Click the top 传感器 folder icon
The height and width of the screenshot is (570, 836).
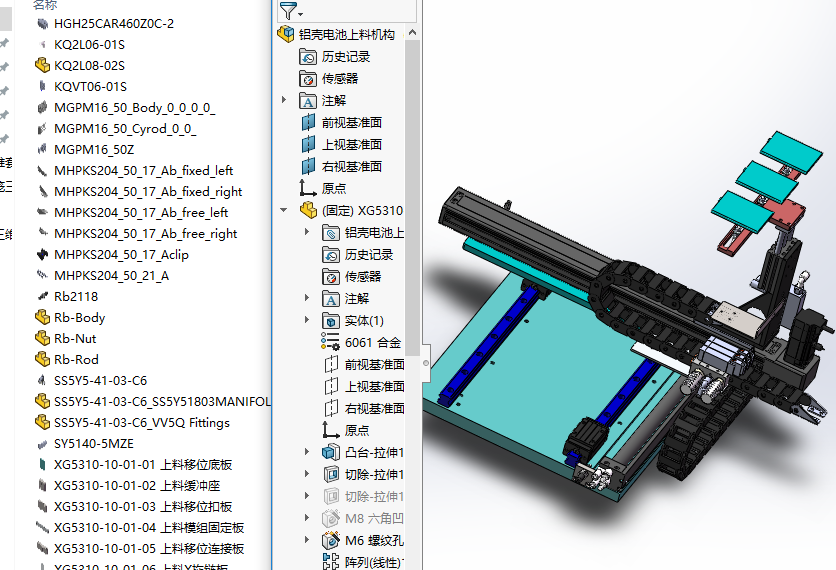tap(308, 79)
